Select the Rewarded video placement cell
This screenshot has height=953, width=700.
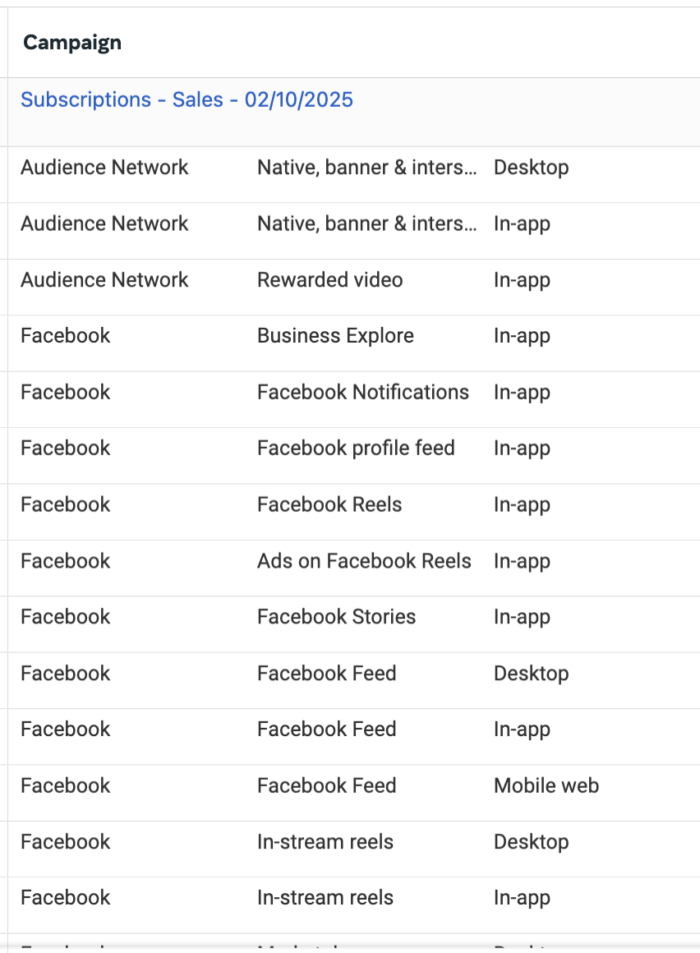(330, 280)
